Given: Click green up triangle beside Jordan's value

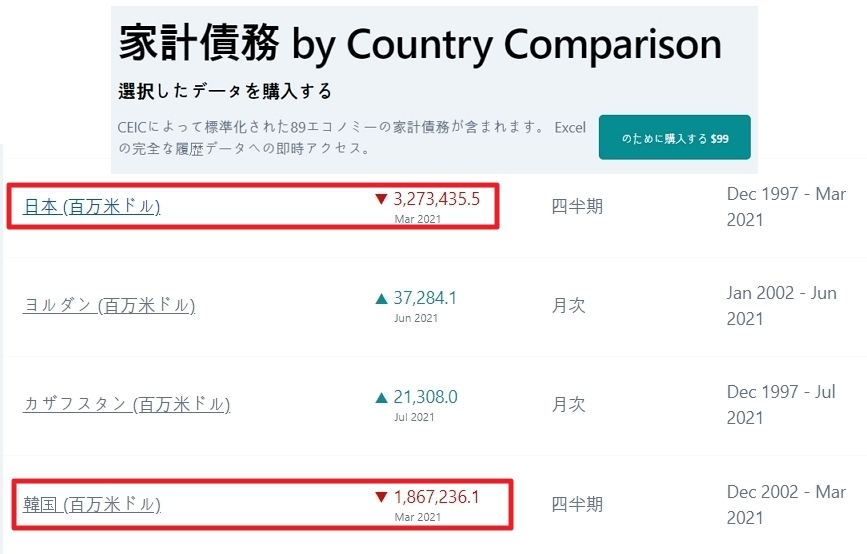Looking at the screenshot, I should (x=381, y=298).
